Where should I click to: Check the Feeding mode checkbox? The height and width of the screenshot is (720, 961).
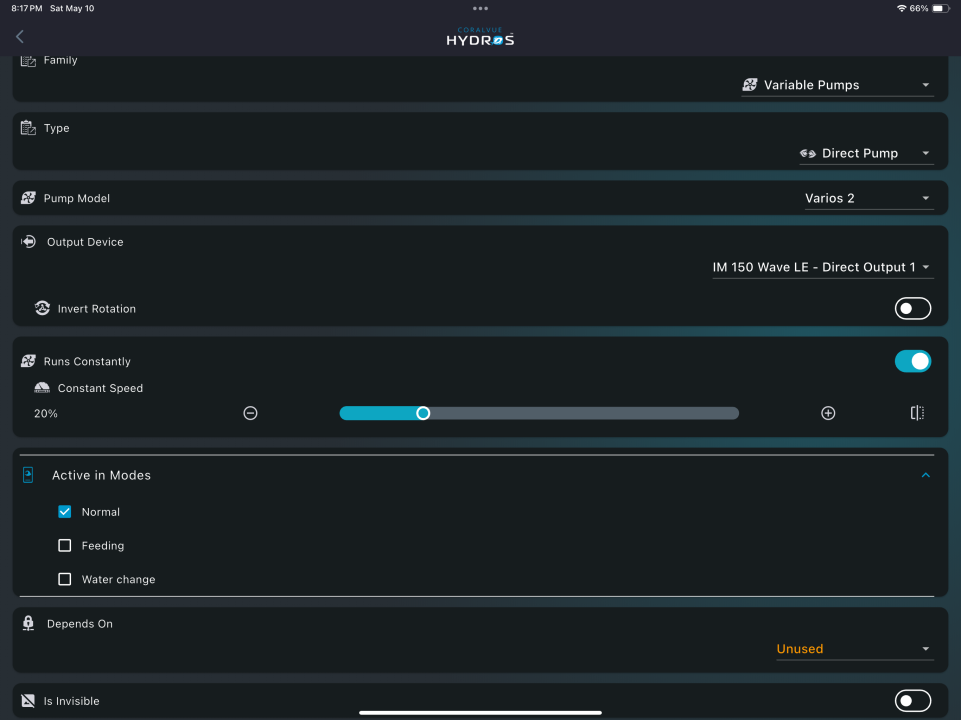coord(64,545)
